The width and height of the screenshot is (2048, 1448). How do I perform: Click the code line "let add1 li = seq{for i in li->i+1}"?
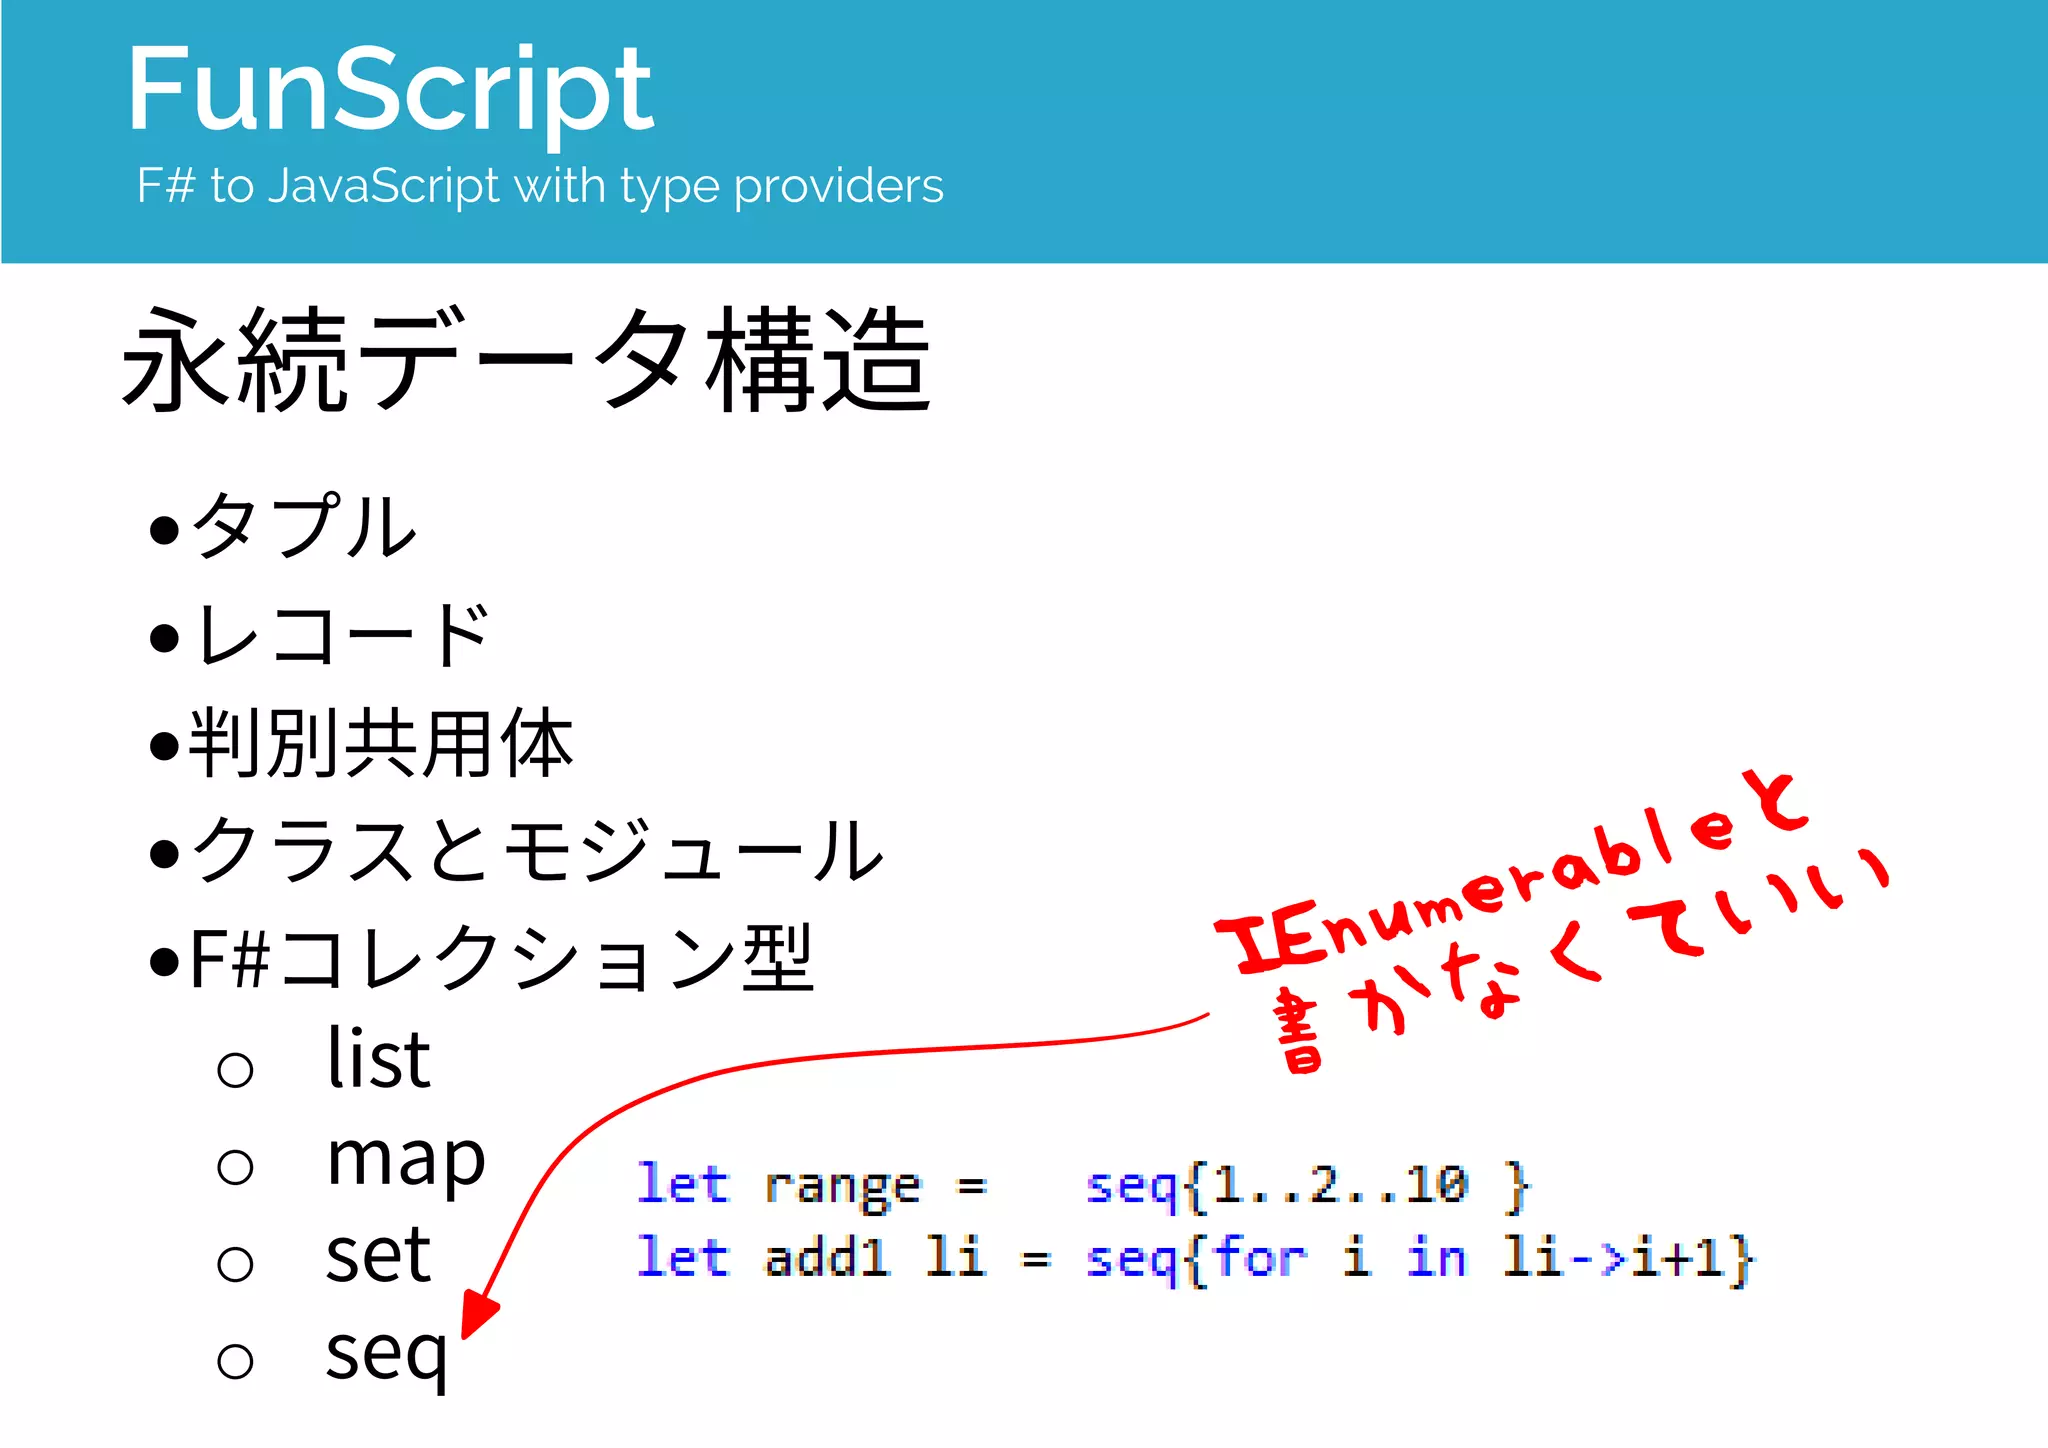click(x=1195, y=1259)
